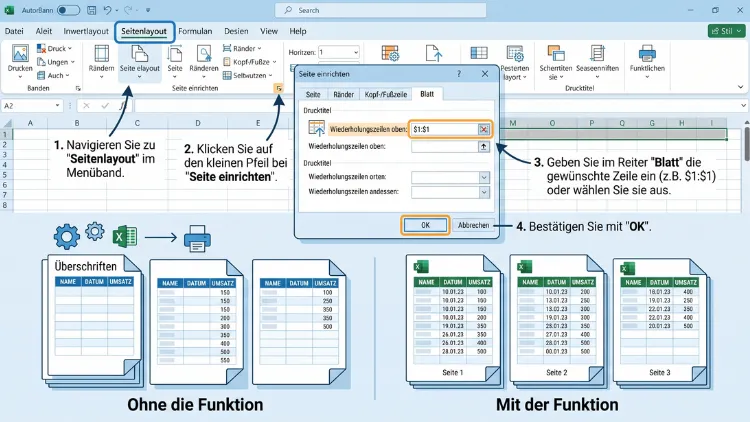This screenshot has width=750, height=422.
Task: Click the Seite einrichten dialog launcher arrow
Action: click(278, 88)
